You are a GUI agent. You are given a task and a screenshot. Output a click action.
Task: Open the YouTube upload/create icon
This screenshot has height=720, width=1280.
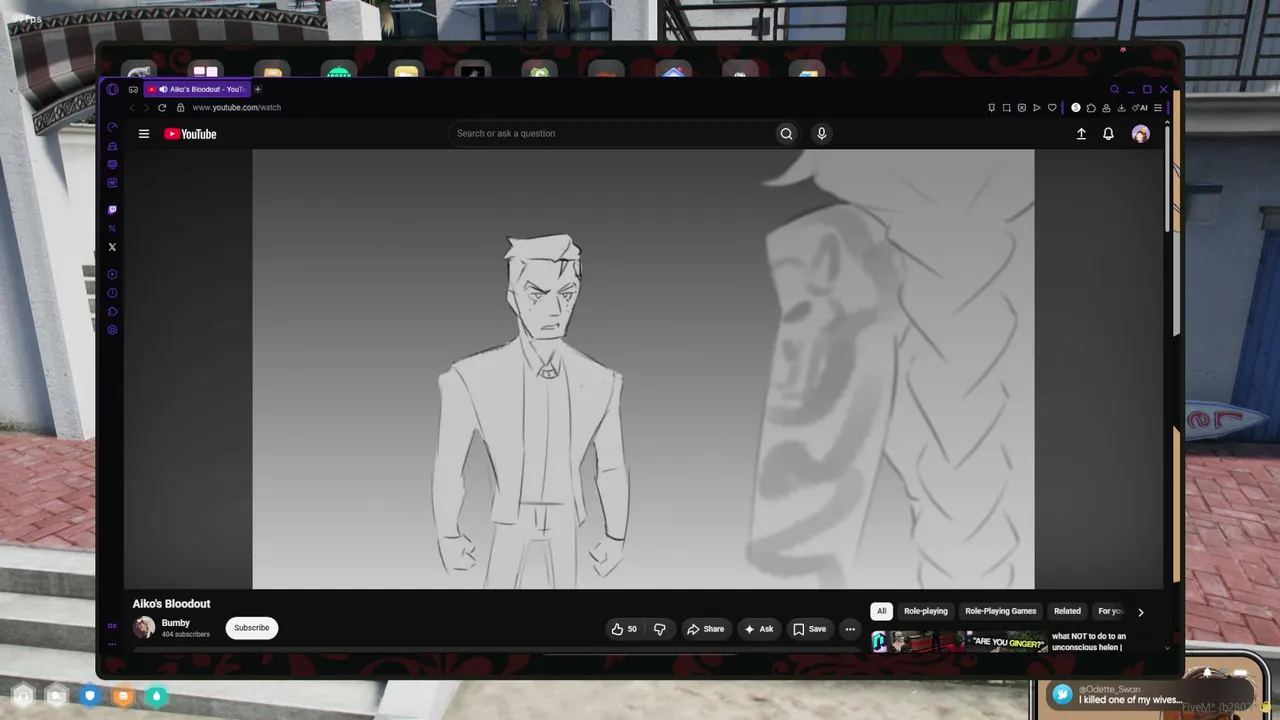coord(1081,134)
